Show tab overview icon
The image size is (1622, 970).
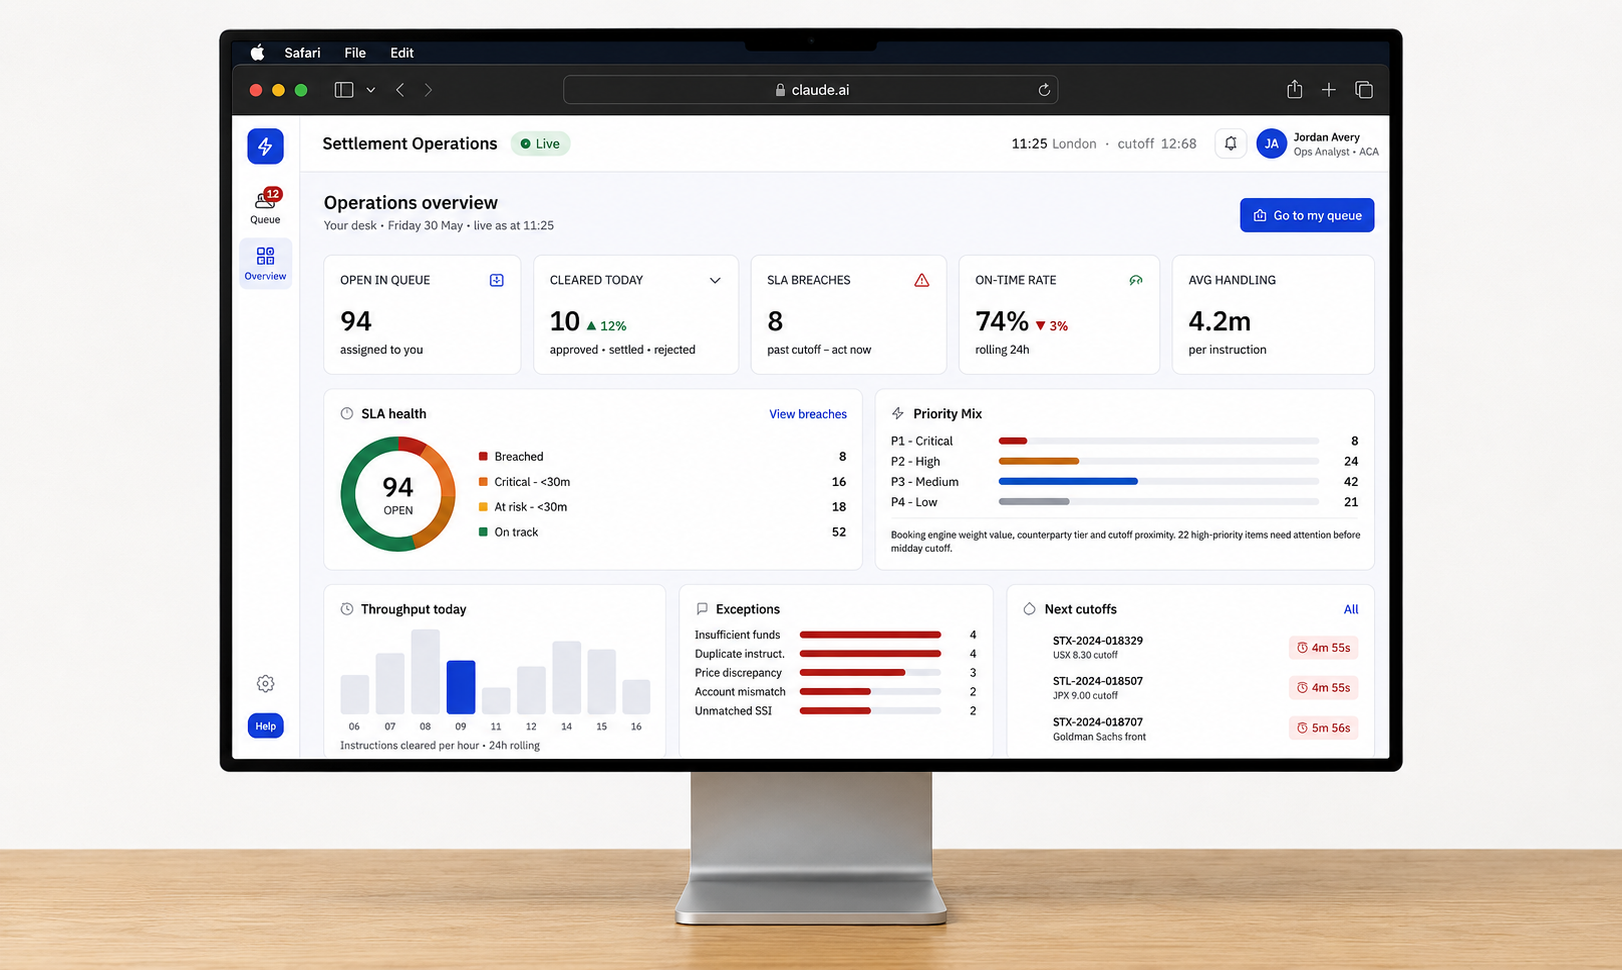coord(1364,90)
